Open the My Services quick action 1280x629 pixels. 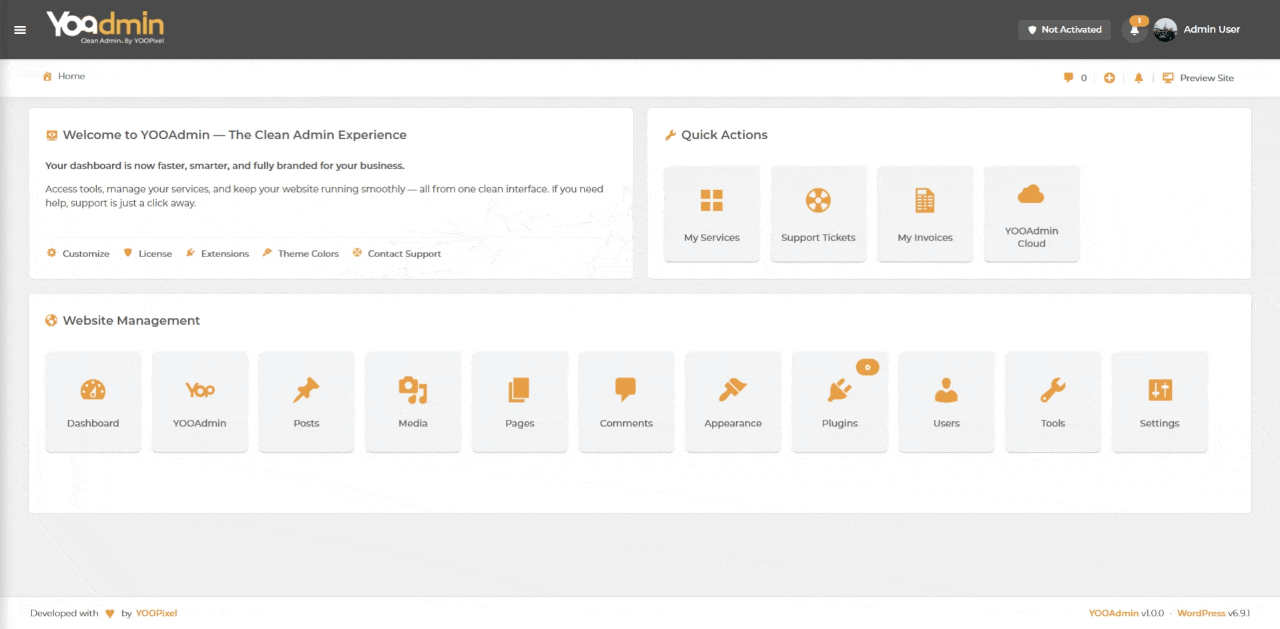click(x=712, y=214)
